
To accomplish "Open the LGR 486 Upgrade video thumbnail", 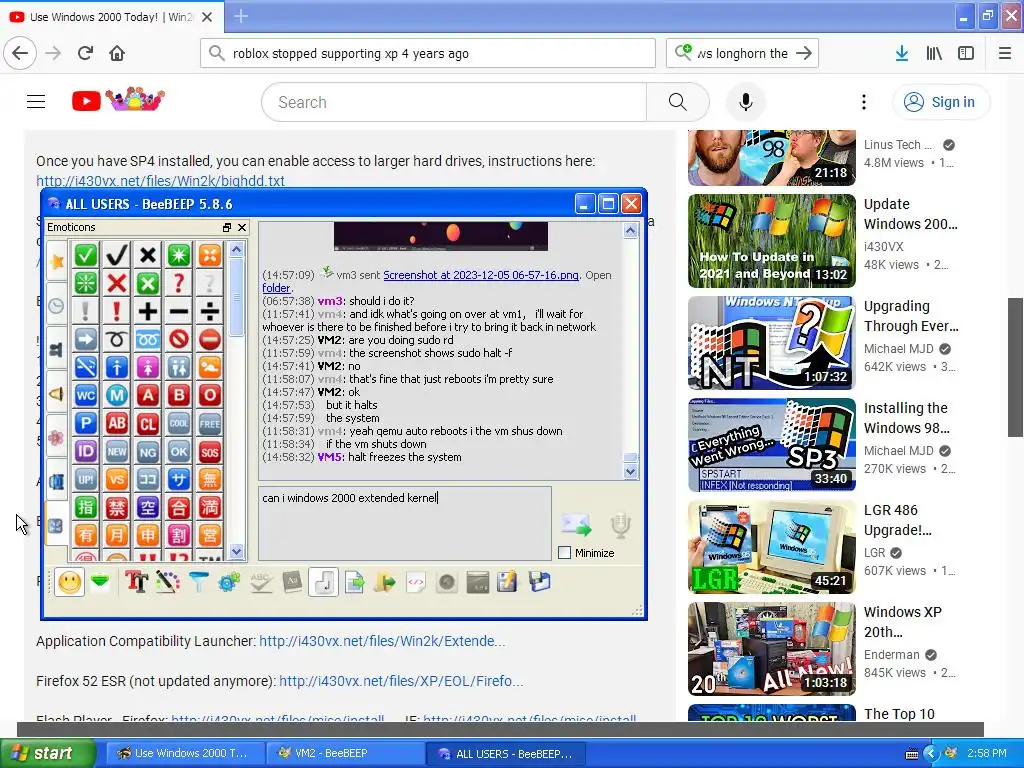I will pos(771,547).
